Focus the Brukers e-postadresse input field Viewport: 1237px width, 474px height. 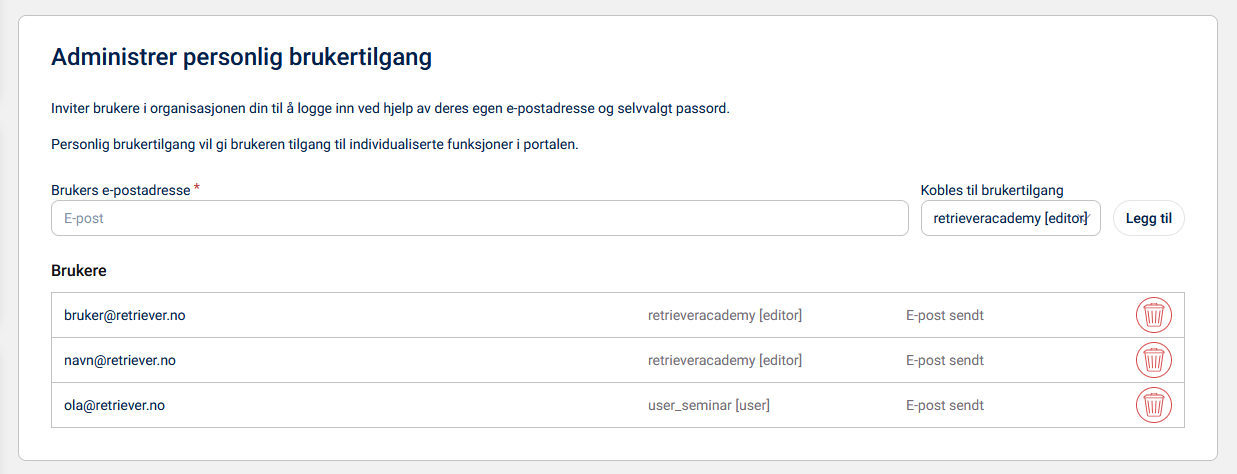click(479, 218)
